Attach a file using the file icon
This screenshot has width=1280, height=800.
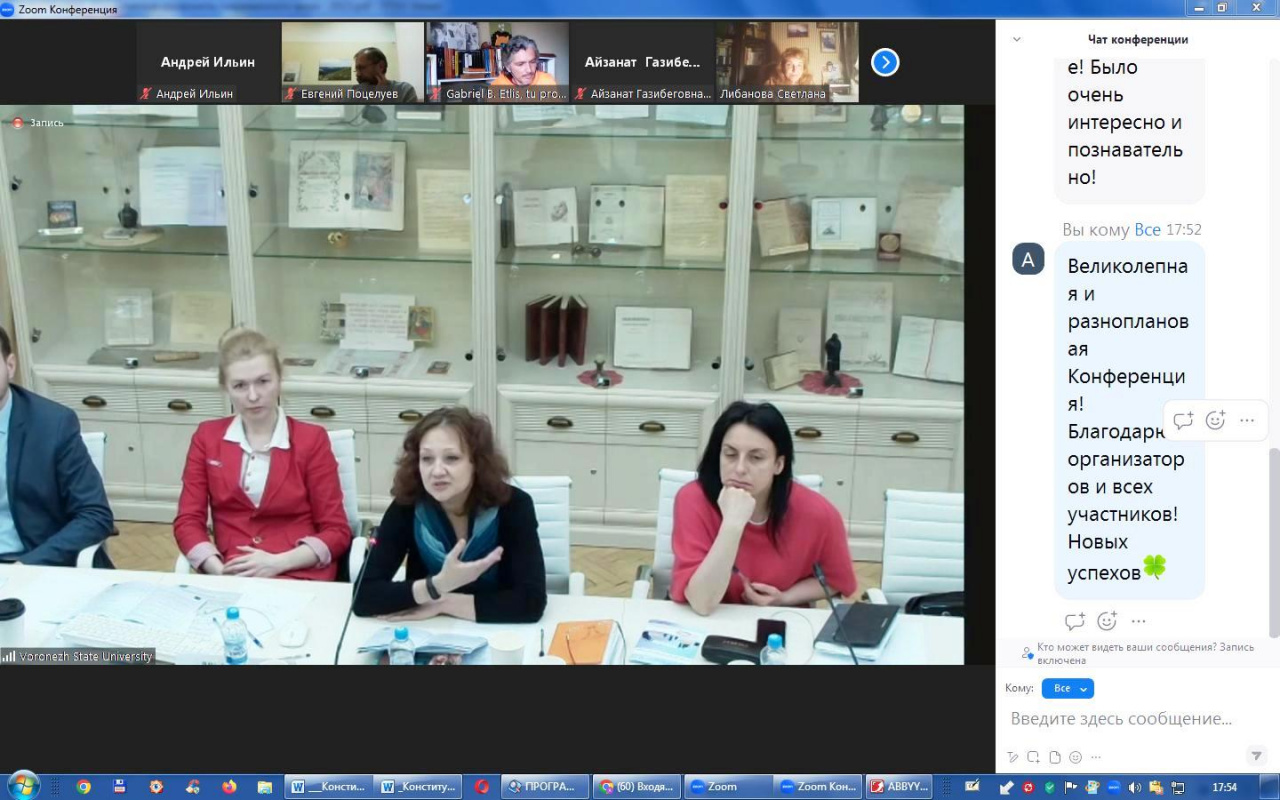point(1054,757)
